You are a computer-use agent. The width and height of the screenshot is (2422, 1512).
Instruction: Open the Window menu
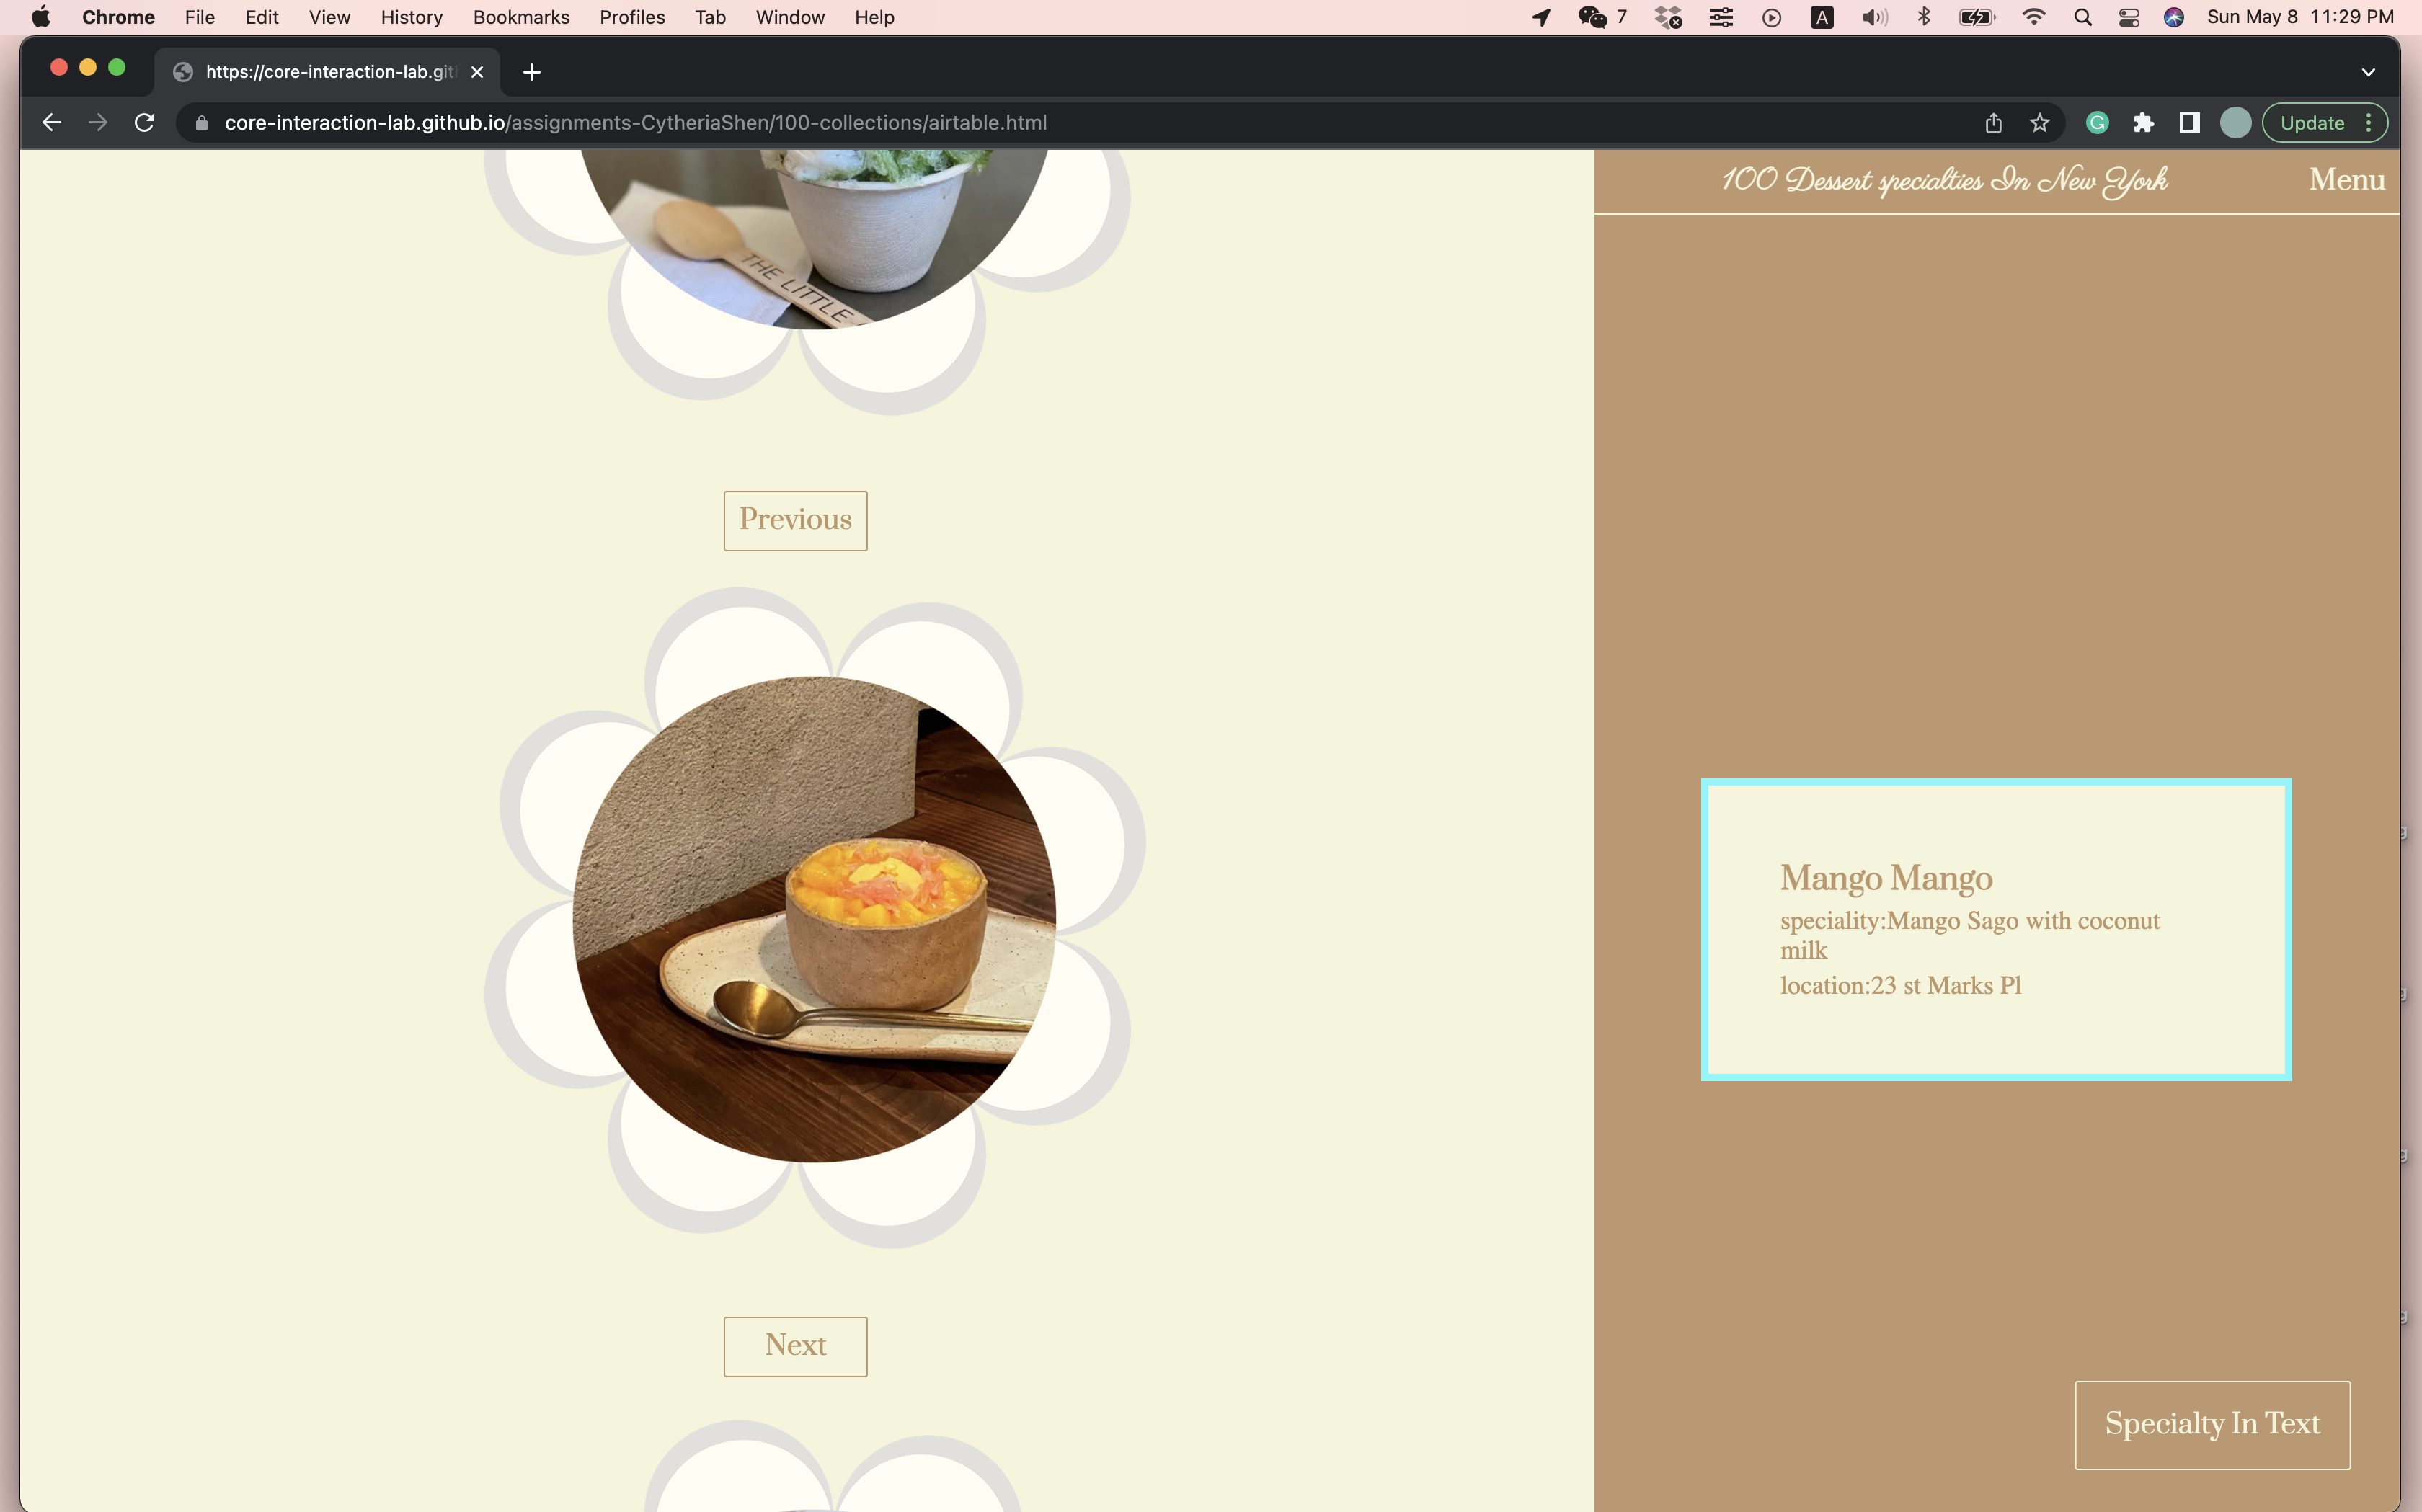click(790, 17)
